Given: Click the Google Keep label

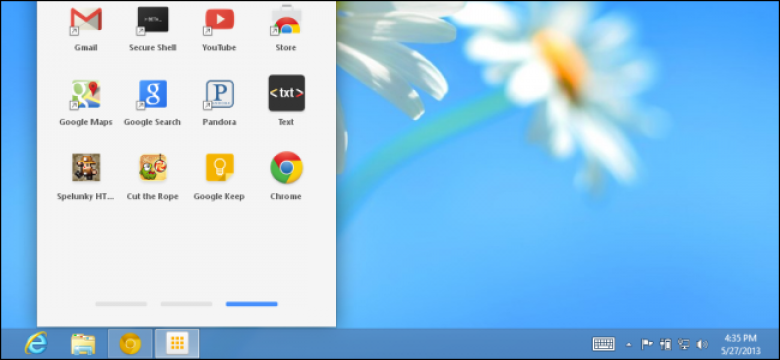Looking at the screenshot, I should tap(219, 196).
